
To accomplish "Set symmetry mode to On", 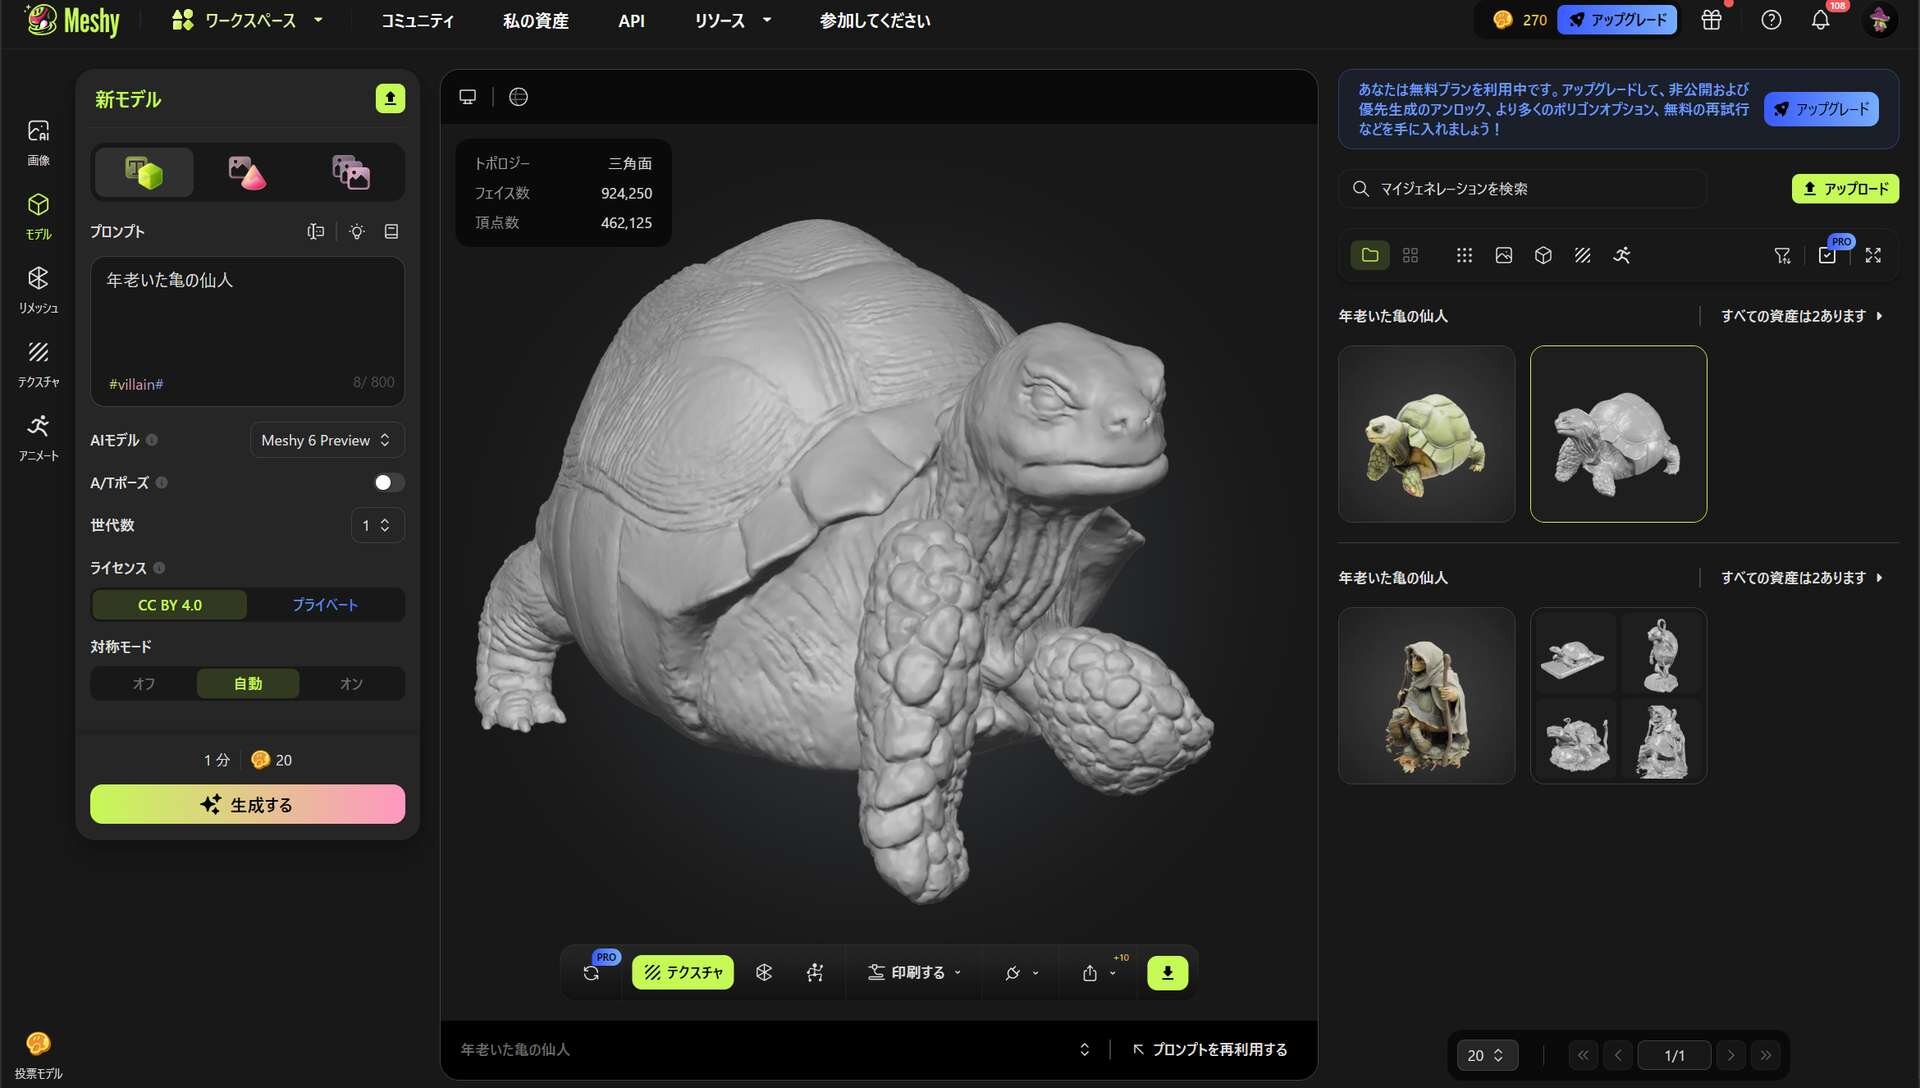I will pyautogui.click(x=351, y=684).
